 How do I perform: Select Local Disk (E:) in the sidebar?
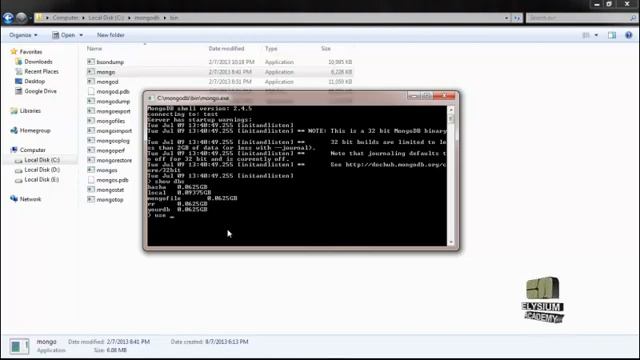[41, 180]
